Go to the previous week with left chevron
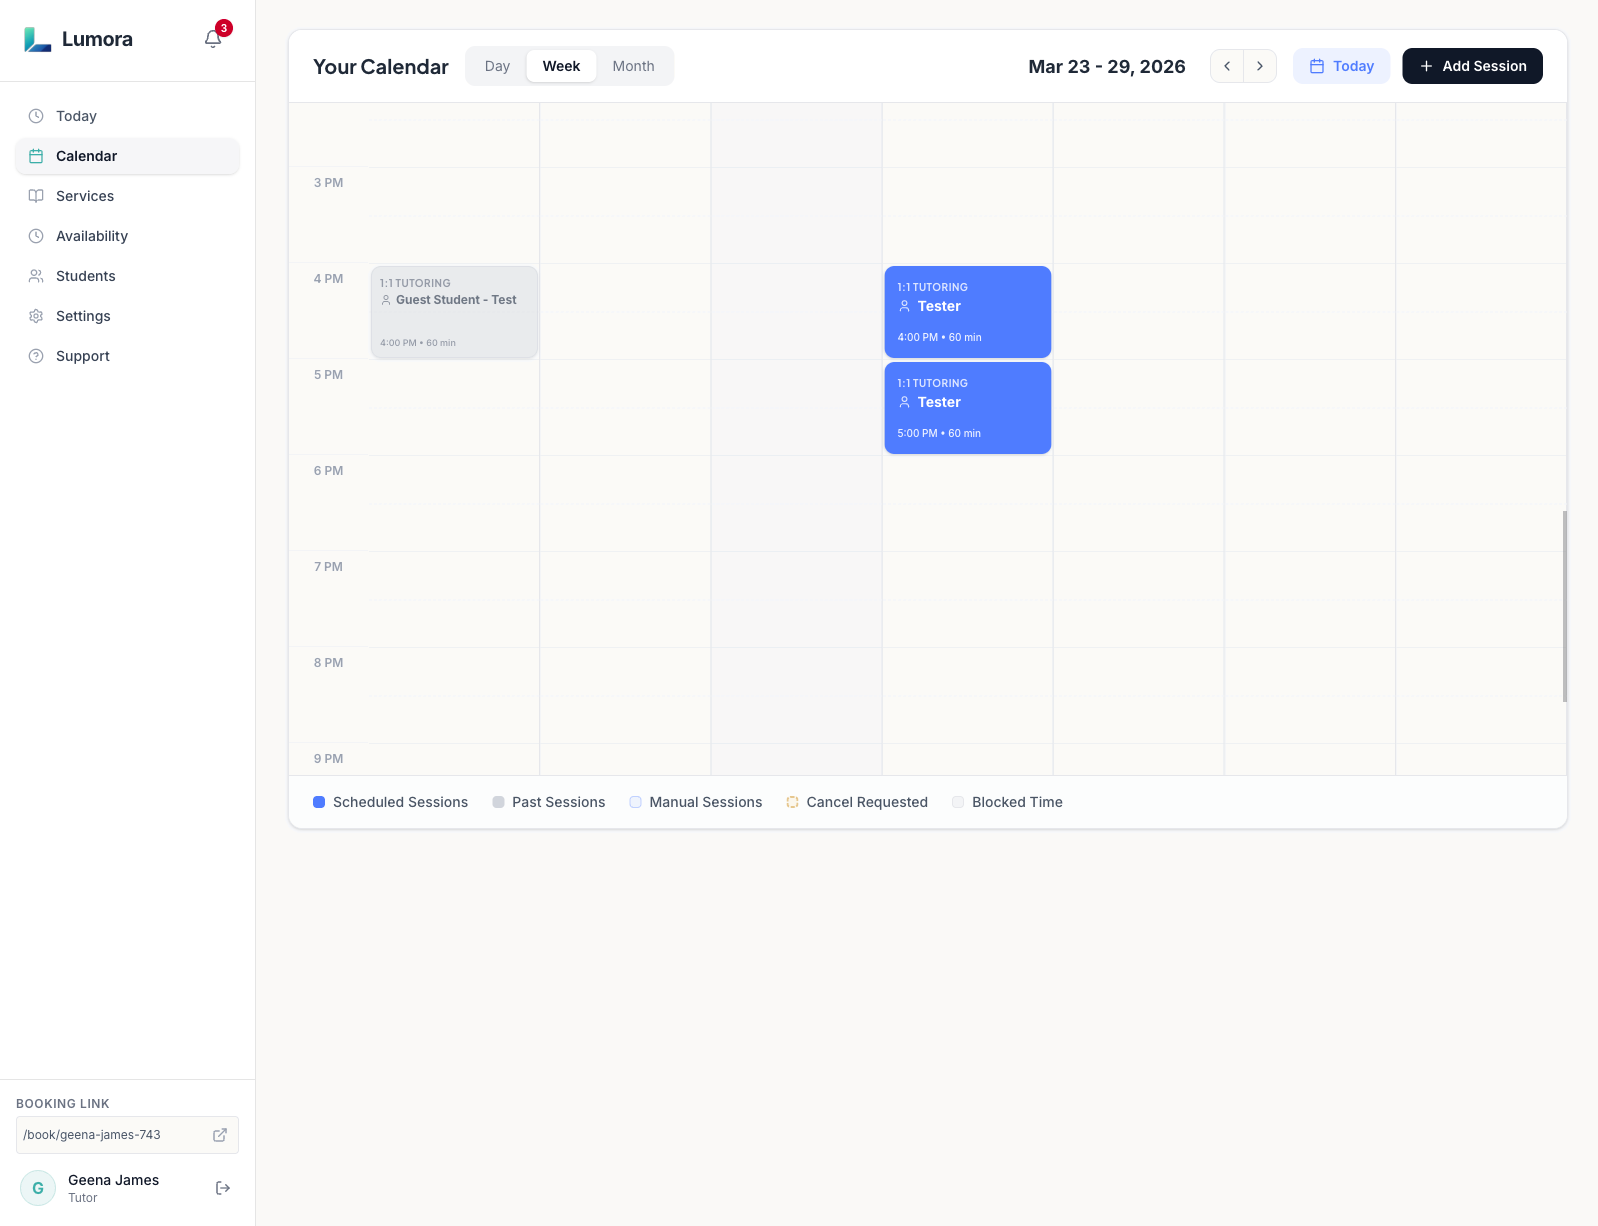This screenshot has width=1598, height=1226. pyautogui.click(x=1227, y=66)
